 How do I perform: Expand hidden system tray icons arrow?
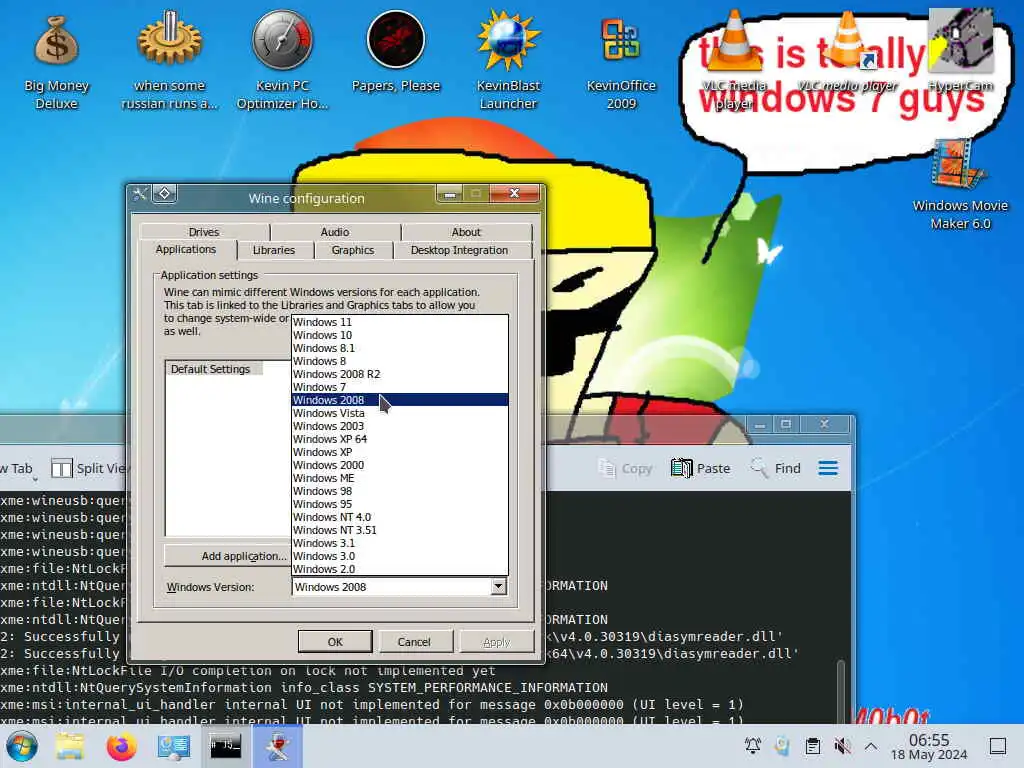(x=871, y=746)
